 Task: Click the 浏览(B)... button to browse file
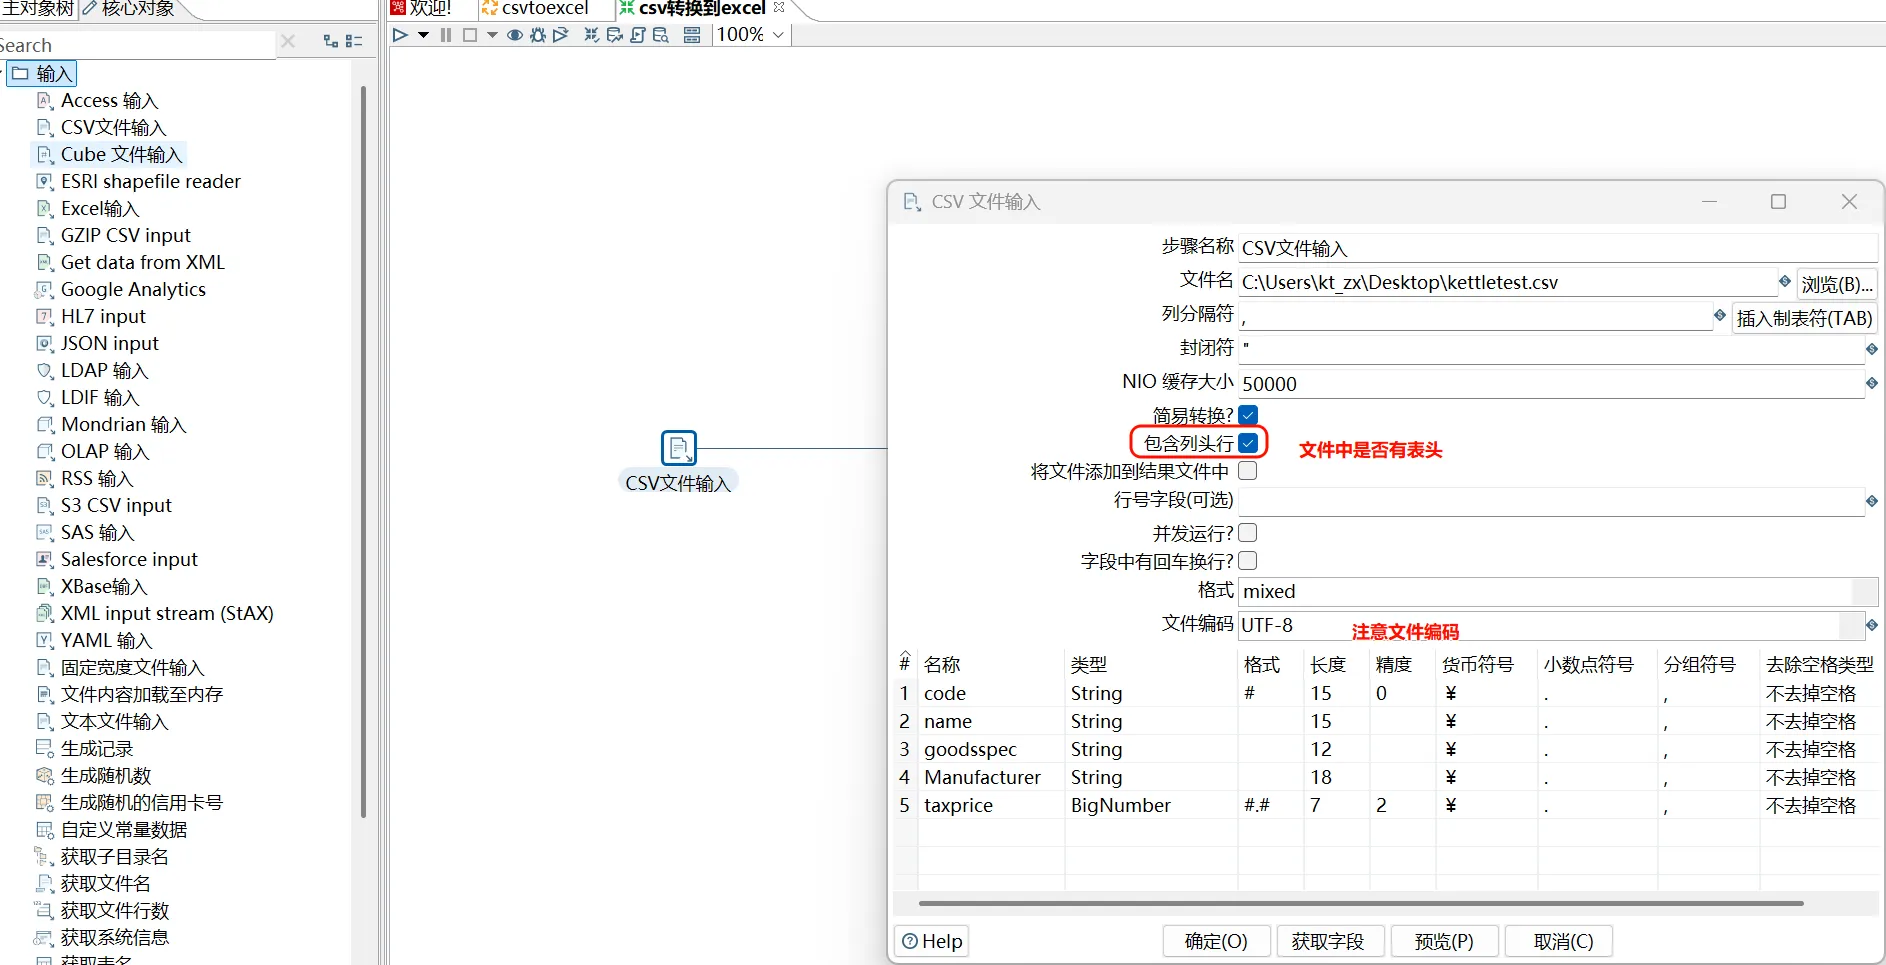click(x=1836, y=284)
